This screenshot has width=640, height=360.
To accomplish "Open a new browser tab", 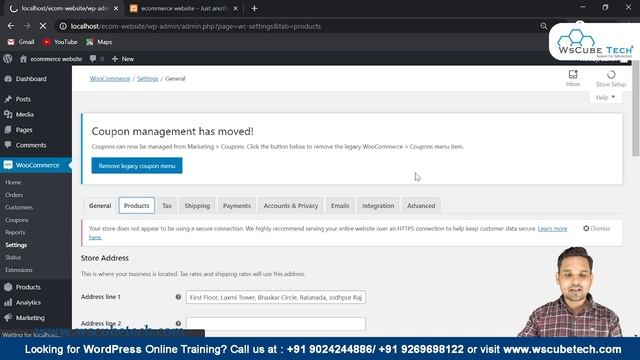I will 254,8.
